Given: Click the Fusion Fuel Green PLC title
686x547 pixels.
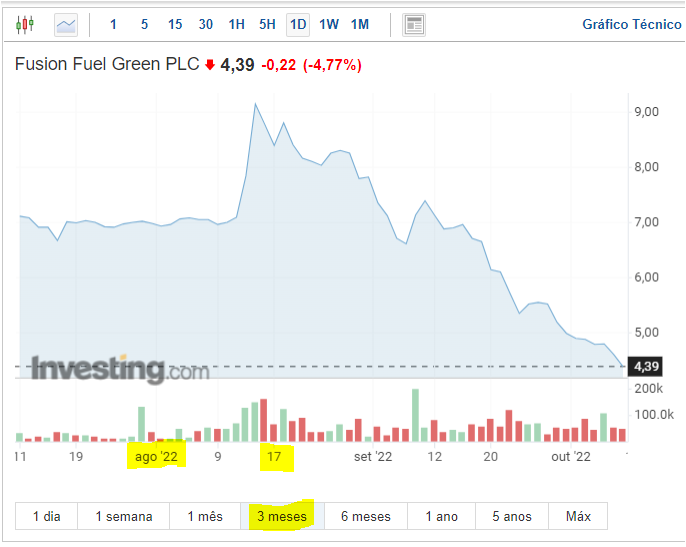Looking at the screenshot, I should tap(107, 64).
